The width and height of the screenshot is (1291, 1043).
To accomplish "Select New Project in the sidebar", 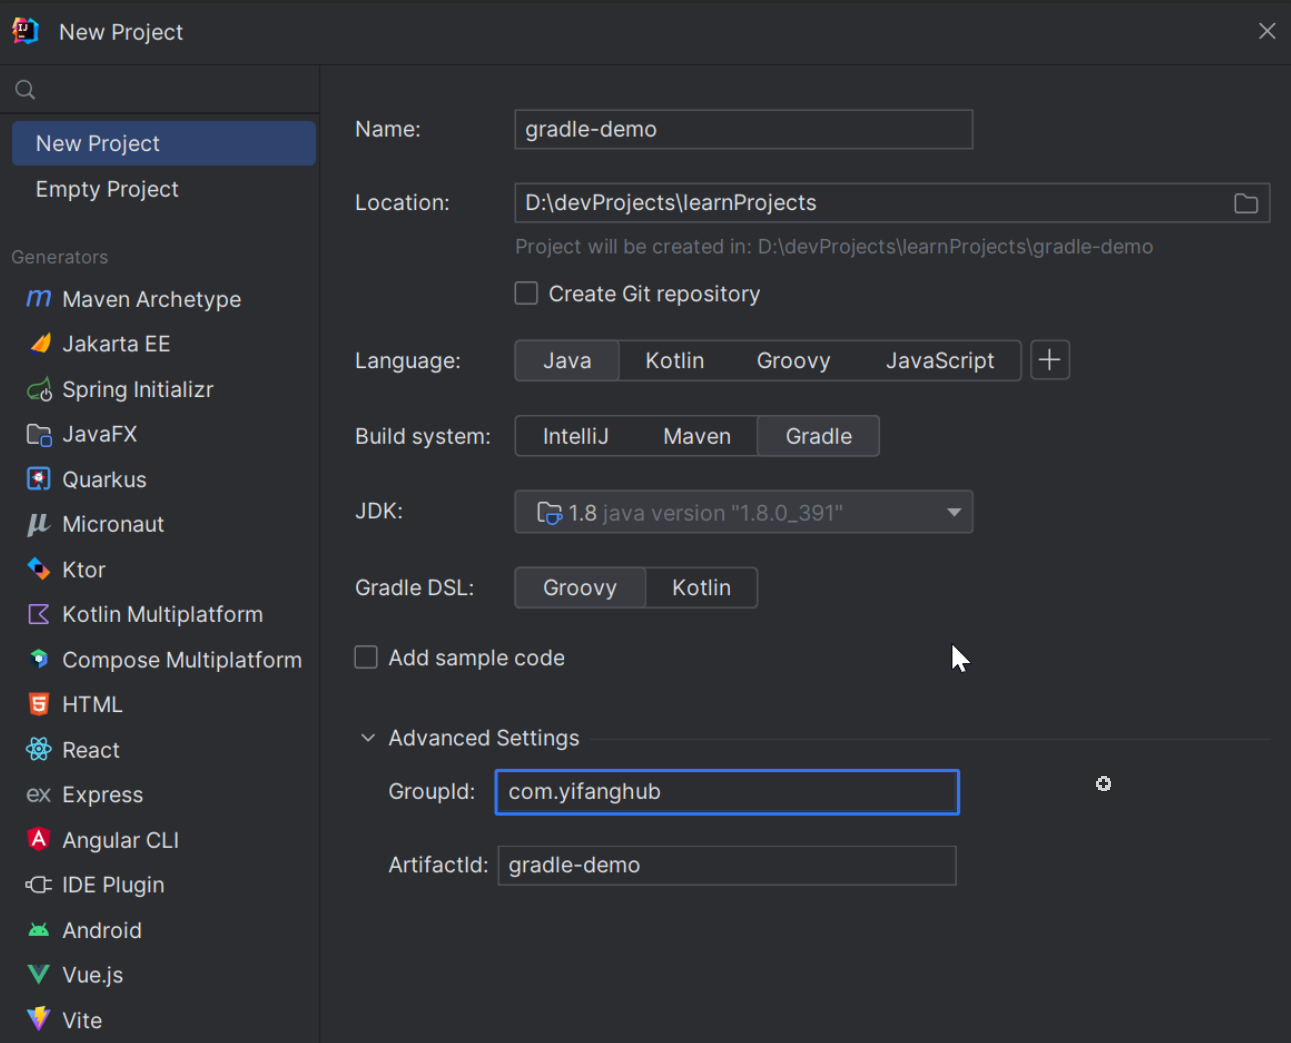I will [164, 143].
